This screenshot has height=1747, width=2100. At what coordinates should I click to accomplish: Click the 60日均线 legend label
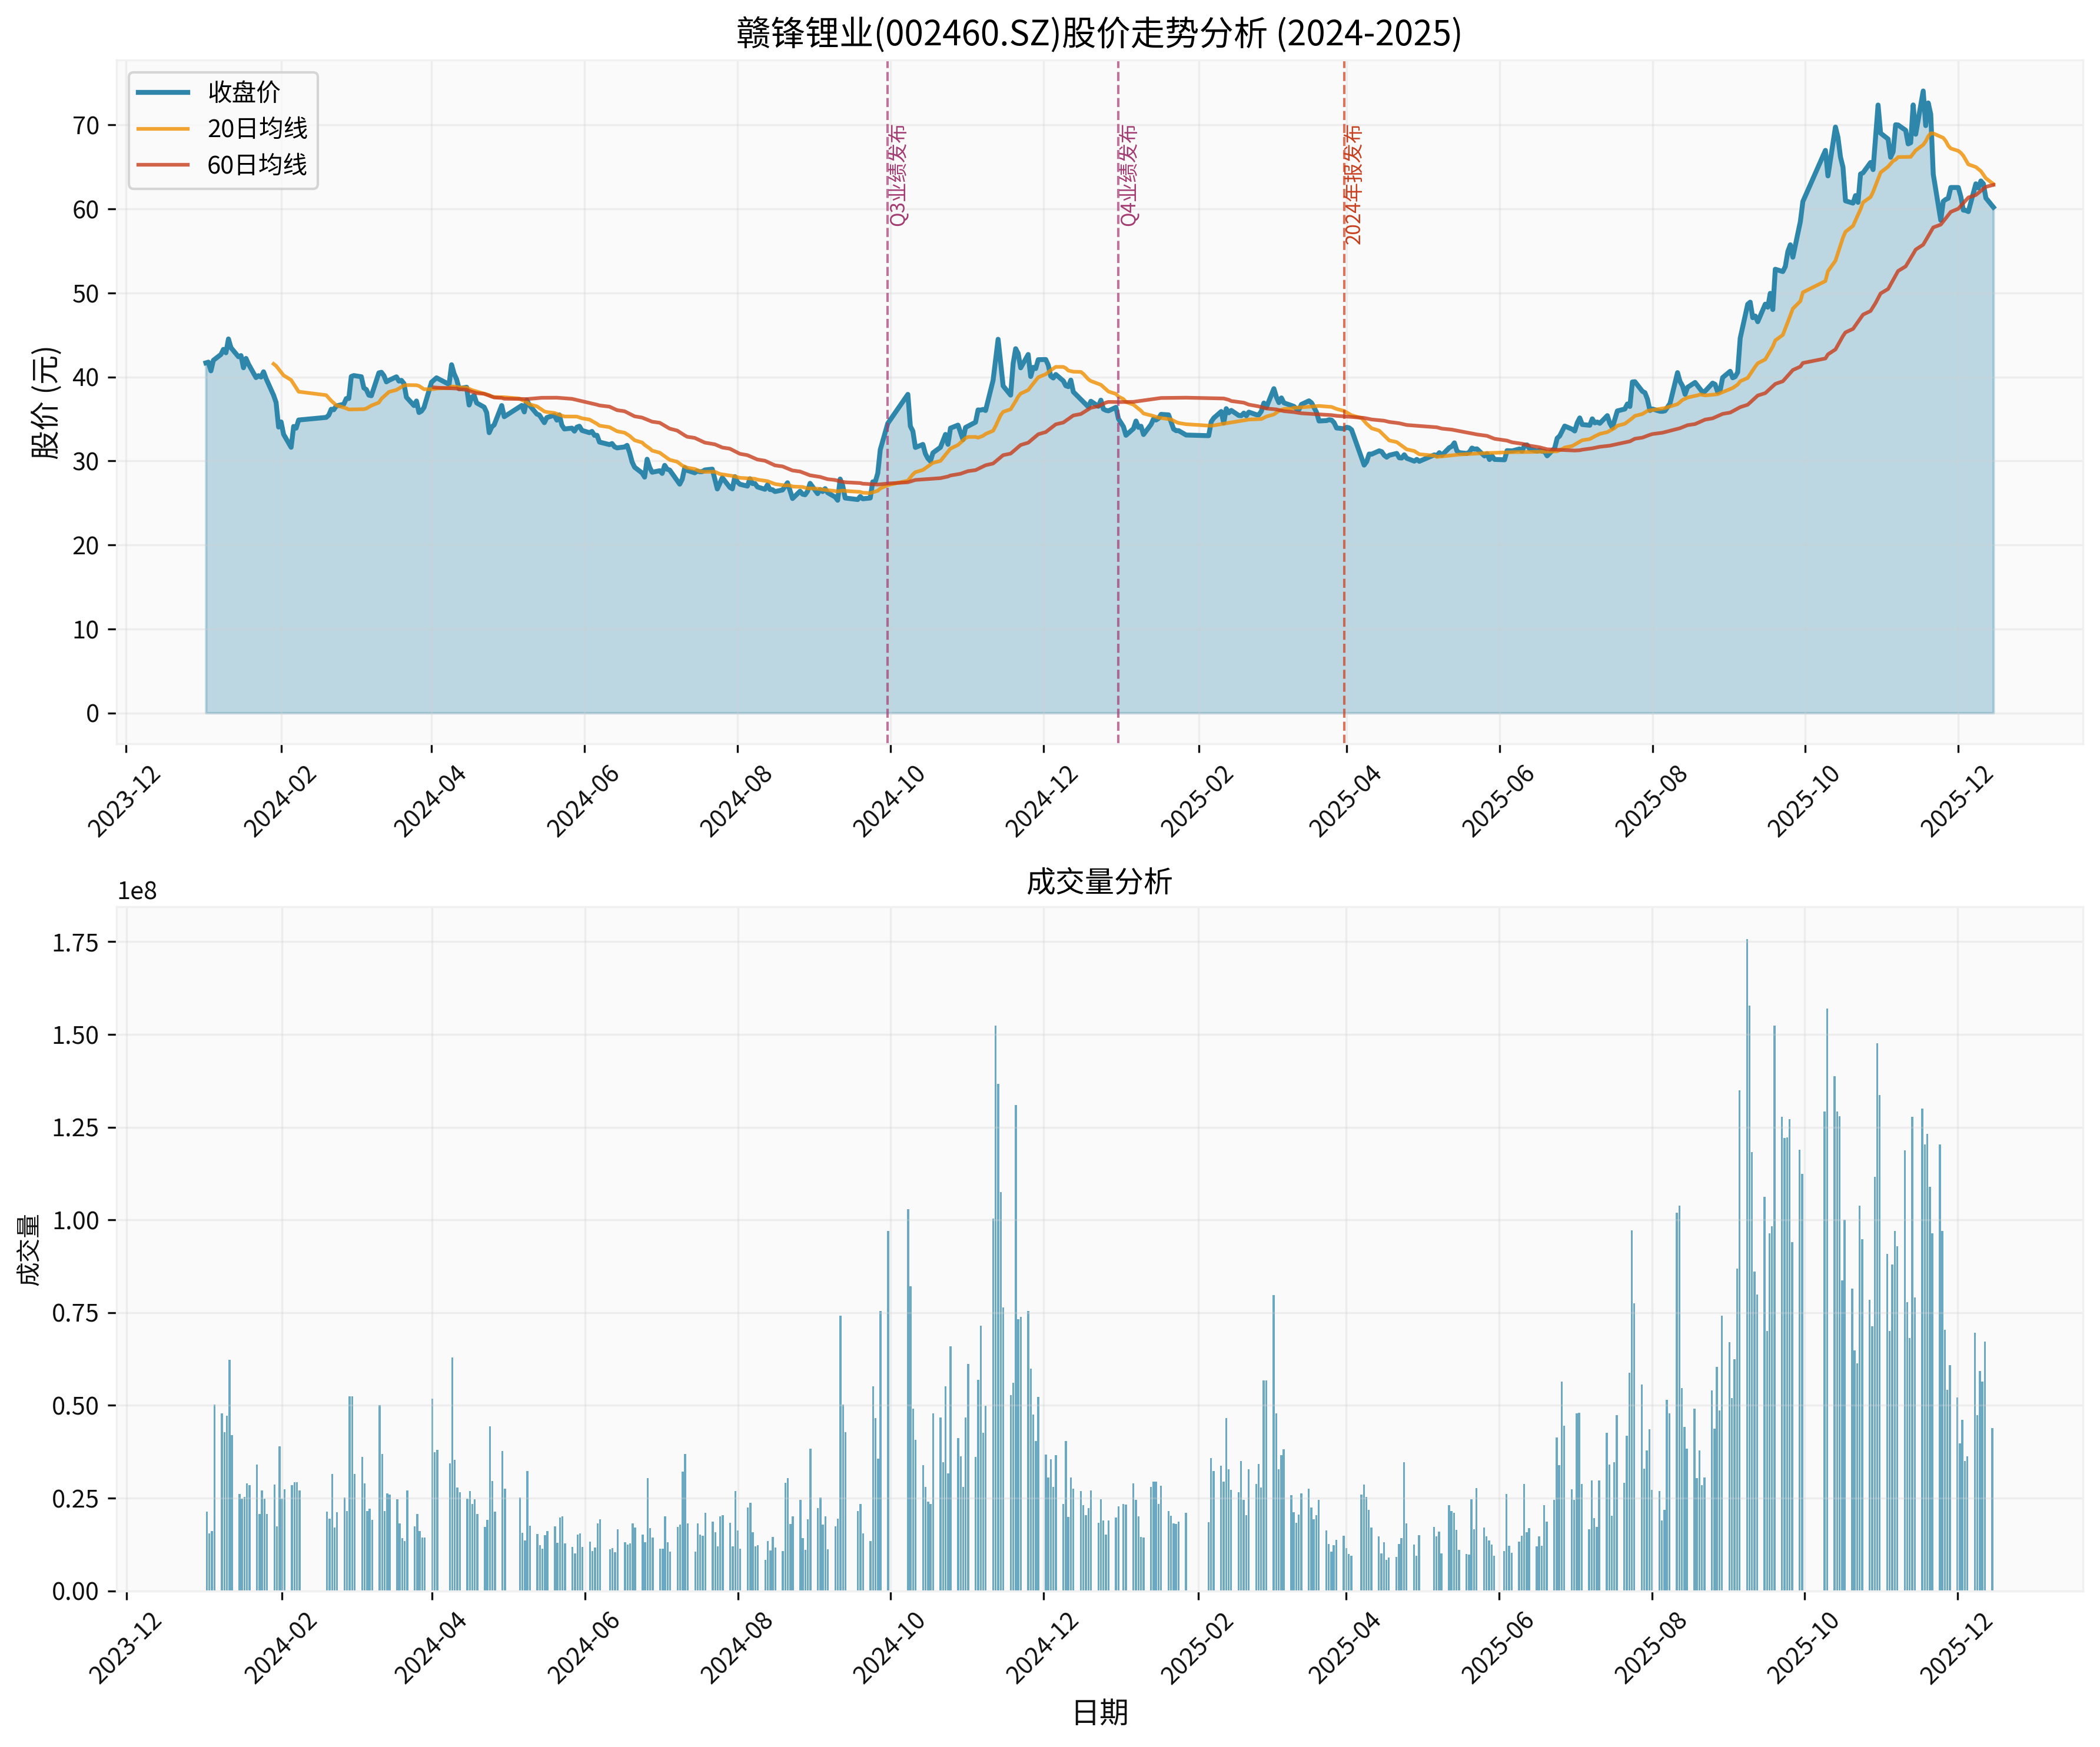[257, 165]
